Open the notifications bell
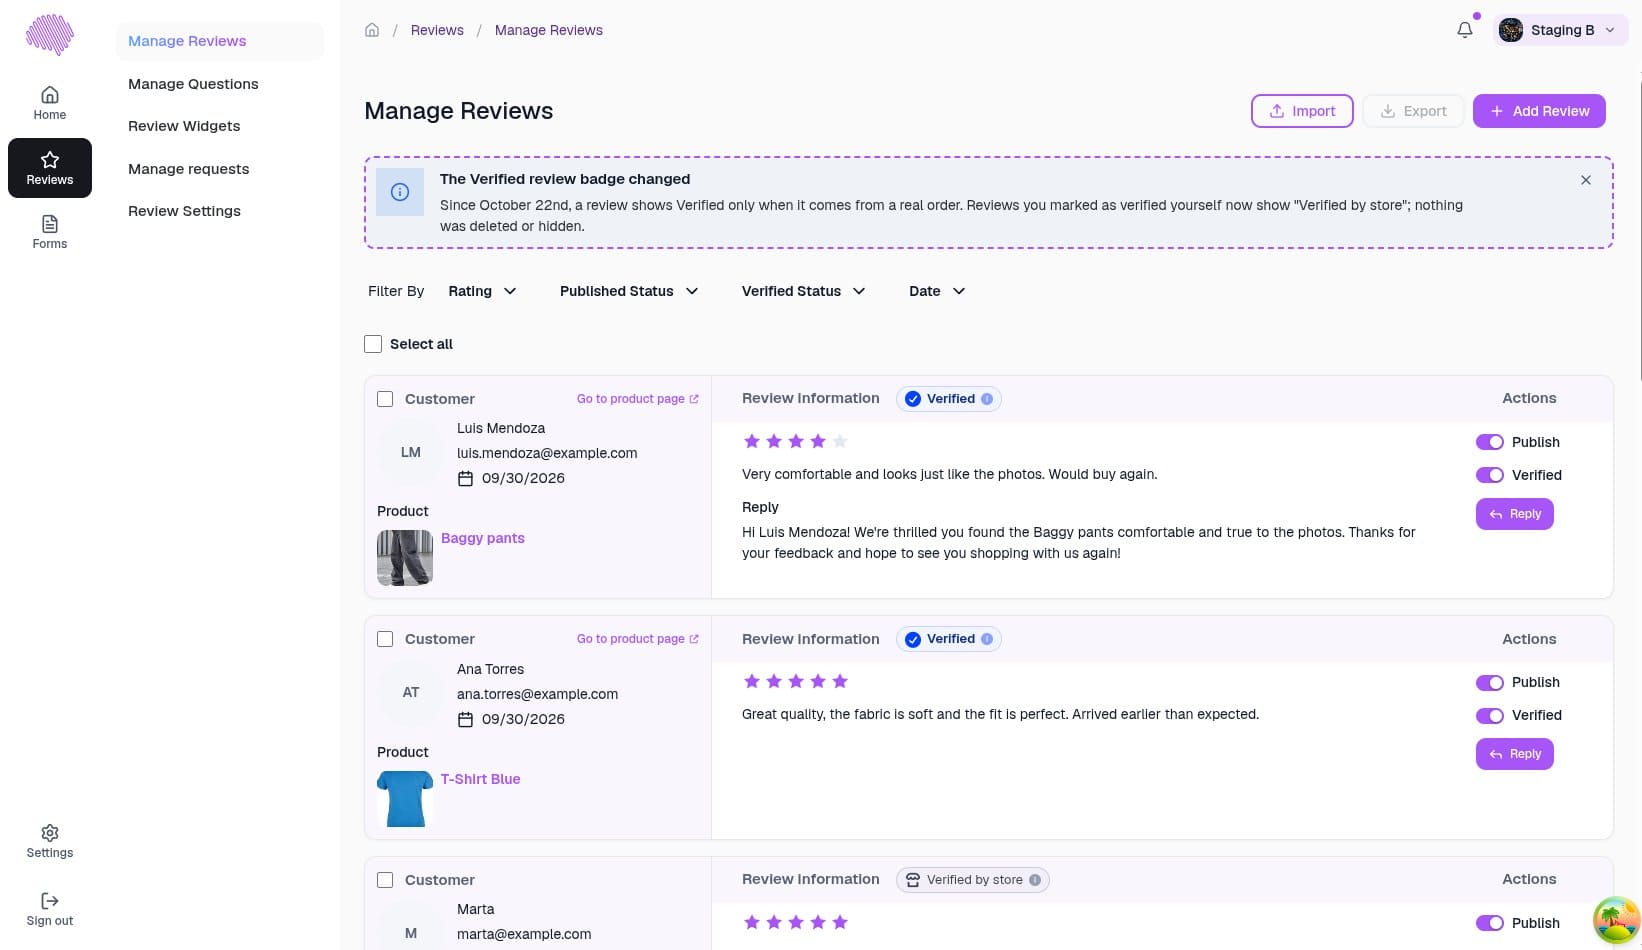 tap(1465, 30)
